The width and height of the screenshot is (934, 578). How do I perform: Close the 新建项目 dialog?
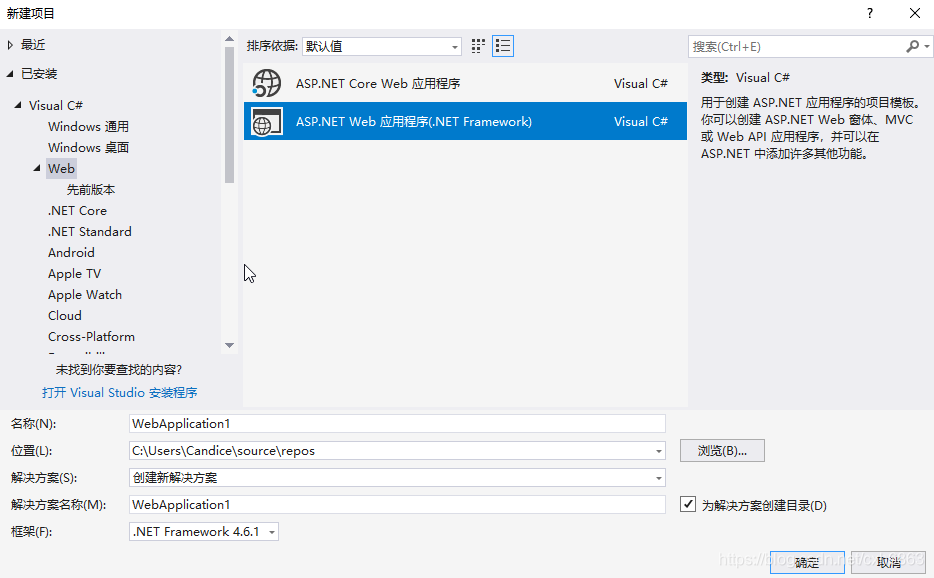tap(915, 13)
